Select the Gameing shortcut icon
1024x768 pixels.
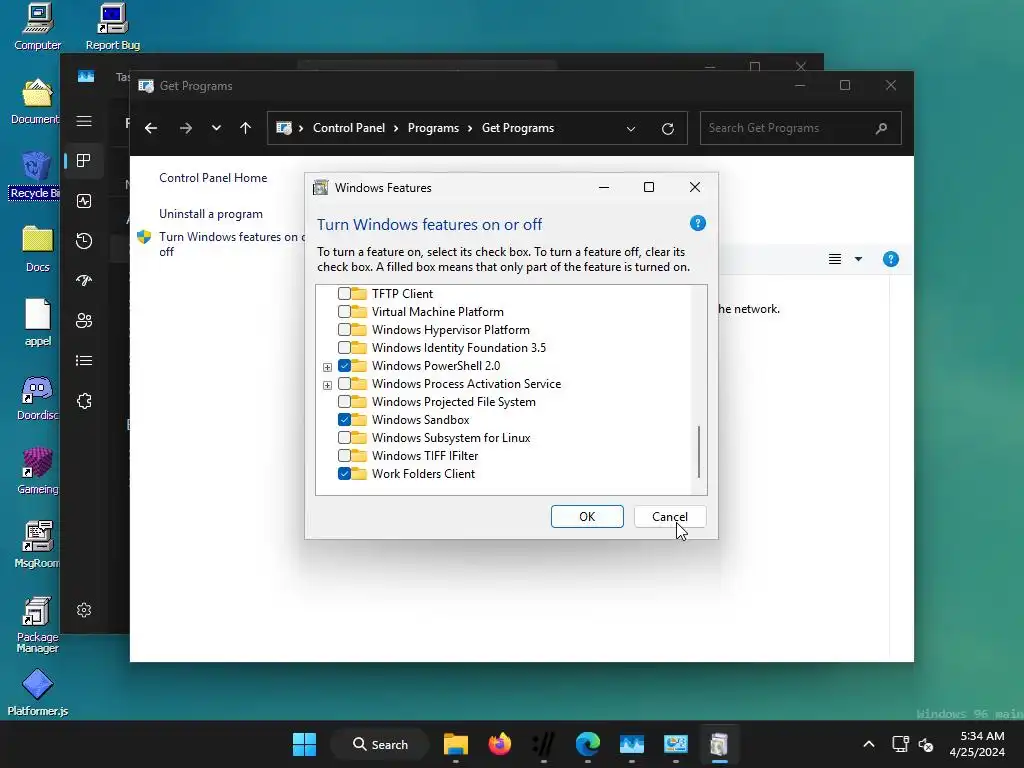coord(37,471)
